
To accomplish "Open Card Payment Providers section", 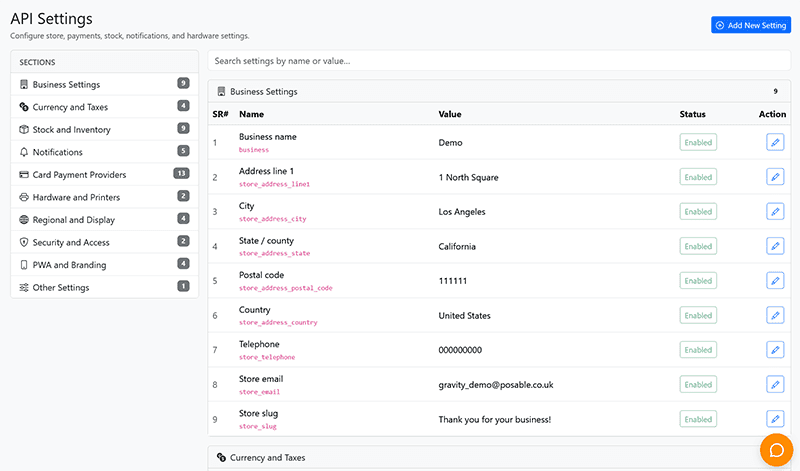I will (105, 175).
